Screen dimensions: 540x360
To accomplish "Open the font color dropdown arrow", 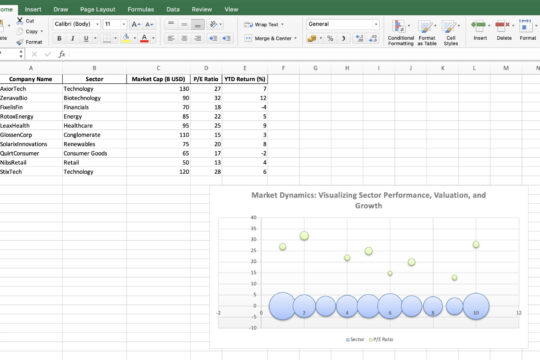I will click(x=153, y=38).
